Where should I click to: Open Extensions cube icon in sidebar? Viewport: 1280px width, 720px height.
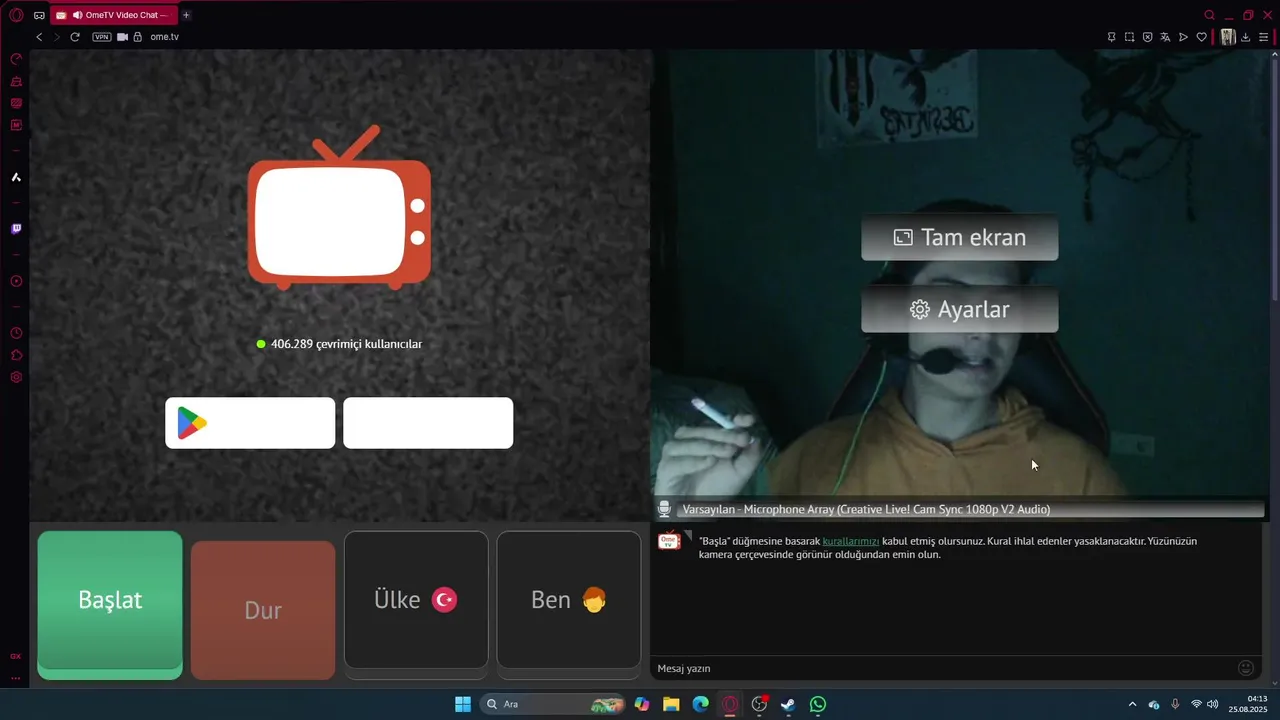(16, 355)
